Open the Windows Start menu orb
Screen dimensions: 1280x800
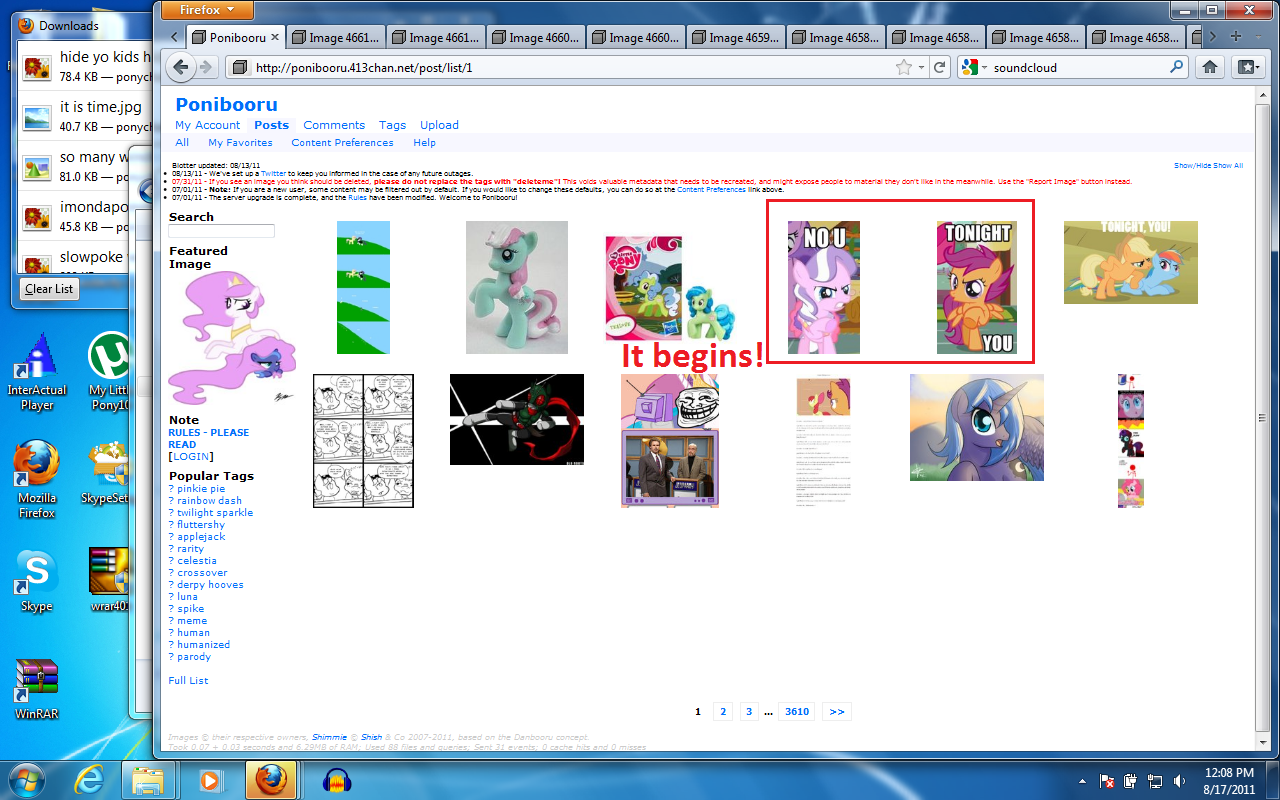(x=24, y=780)
